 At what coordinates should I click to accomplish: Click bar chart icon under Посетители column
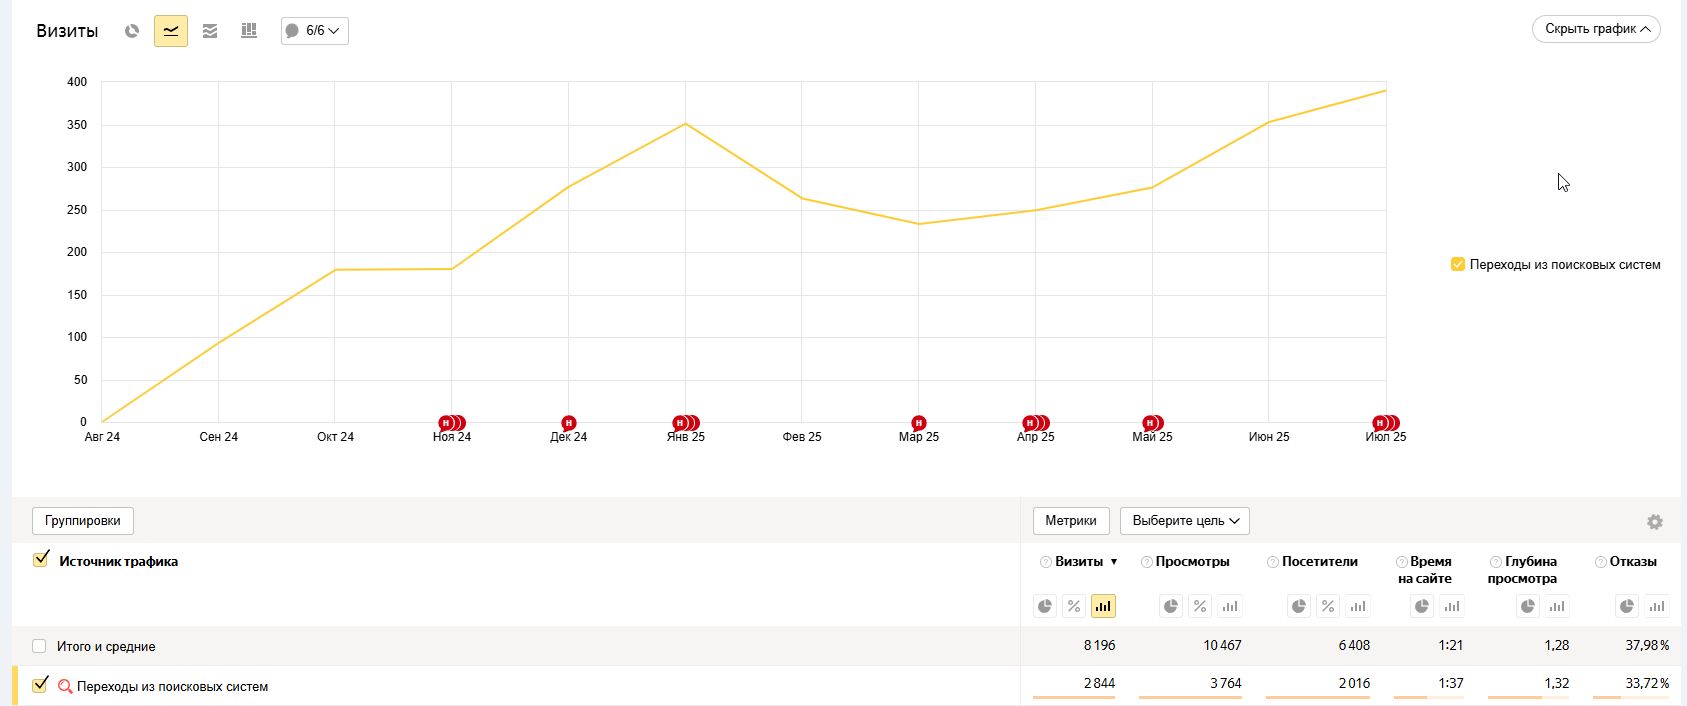(x=1357, y=606)
